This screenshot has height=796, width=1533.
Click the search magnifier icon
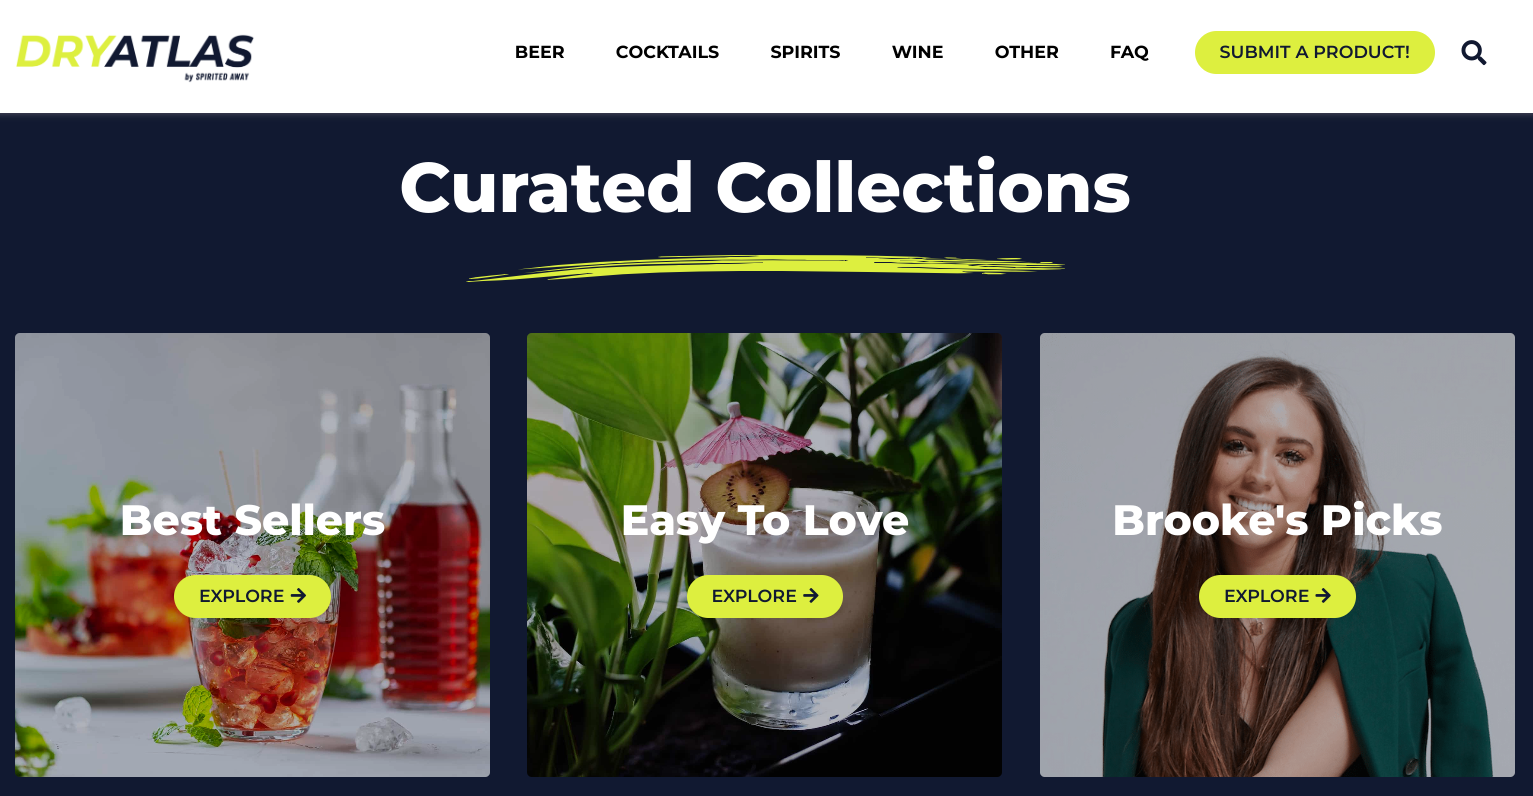[x=1473, y=52]
